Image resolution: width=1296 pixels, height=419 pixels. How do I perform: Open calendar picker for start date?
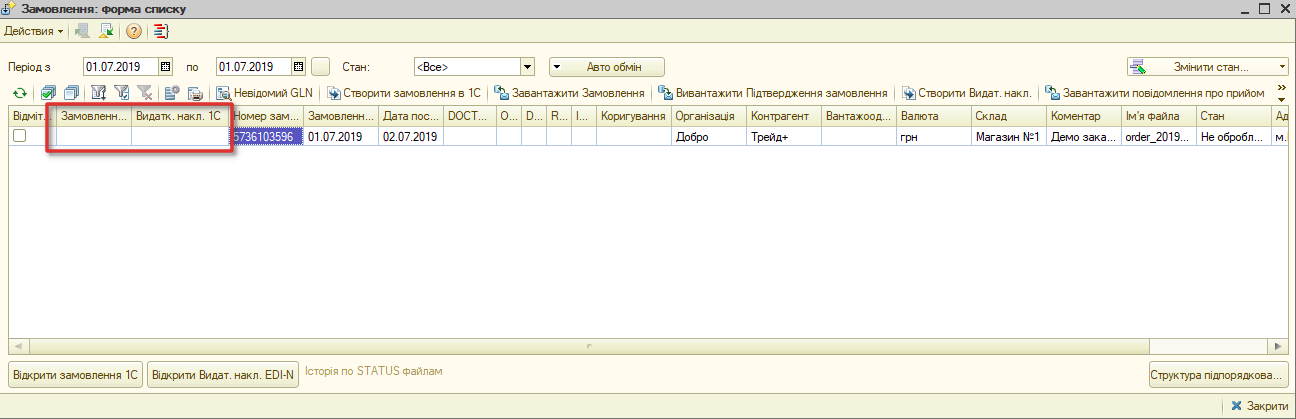click(x=166, y=67)
